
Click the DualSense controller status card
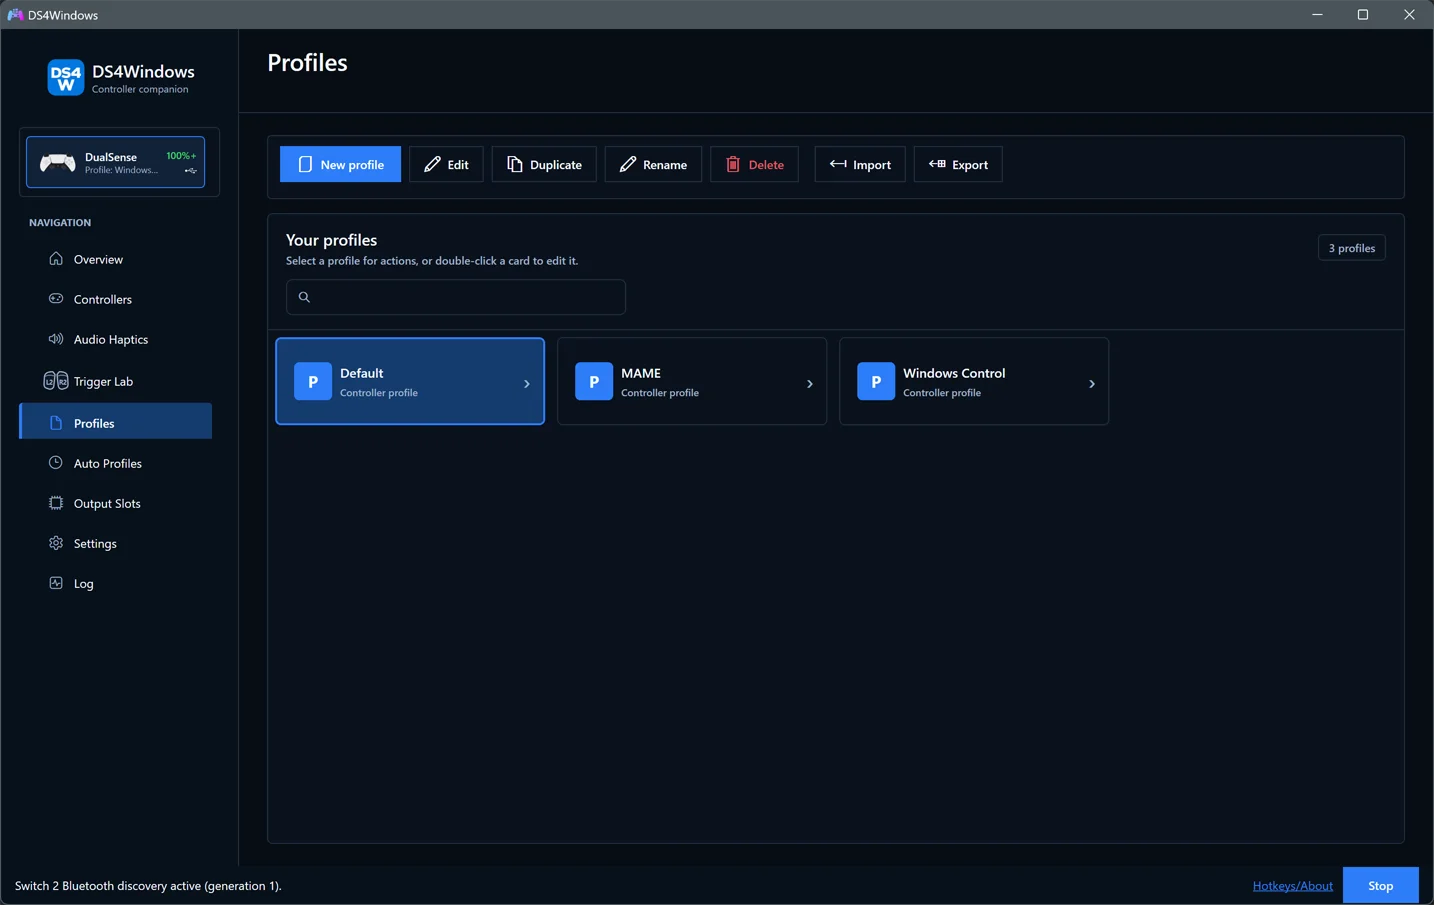point(116,162)
